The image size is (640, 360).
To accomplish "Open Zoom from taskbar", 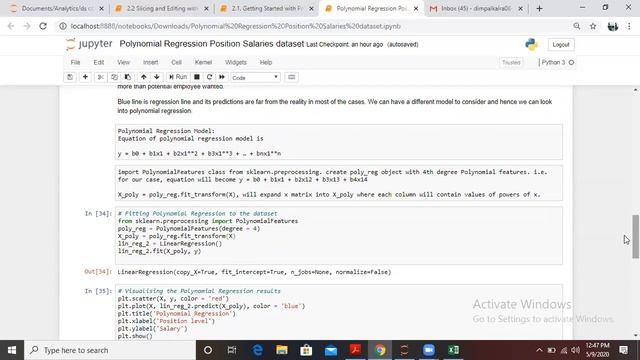I will 429,350.
